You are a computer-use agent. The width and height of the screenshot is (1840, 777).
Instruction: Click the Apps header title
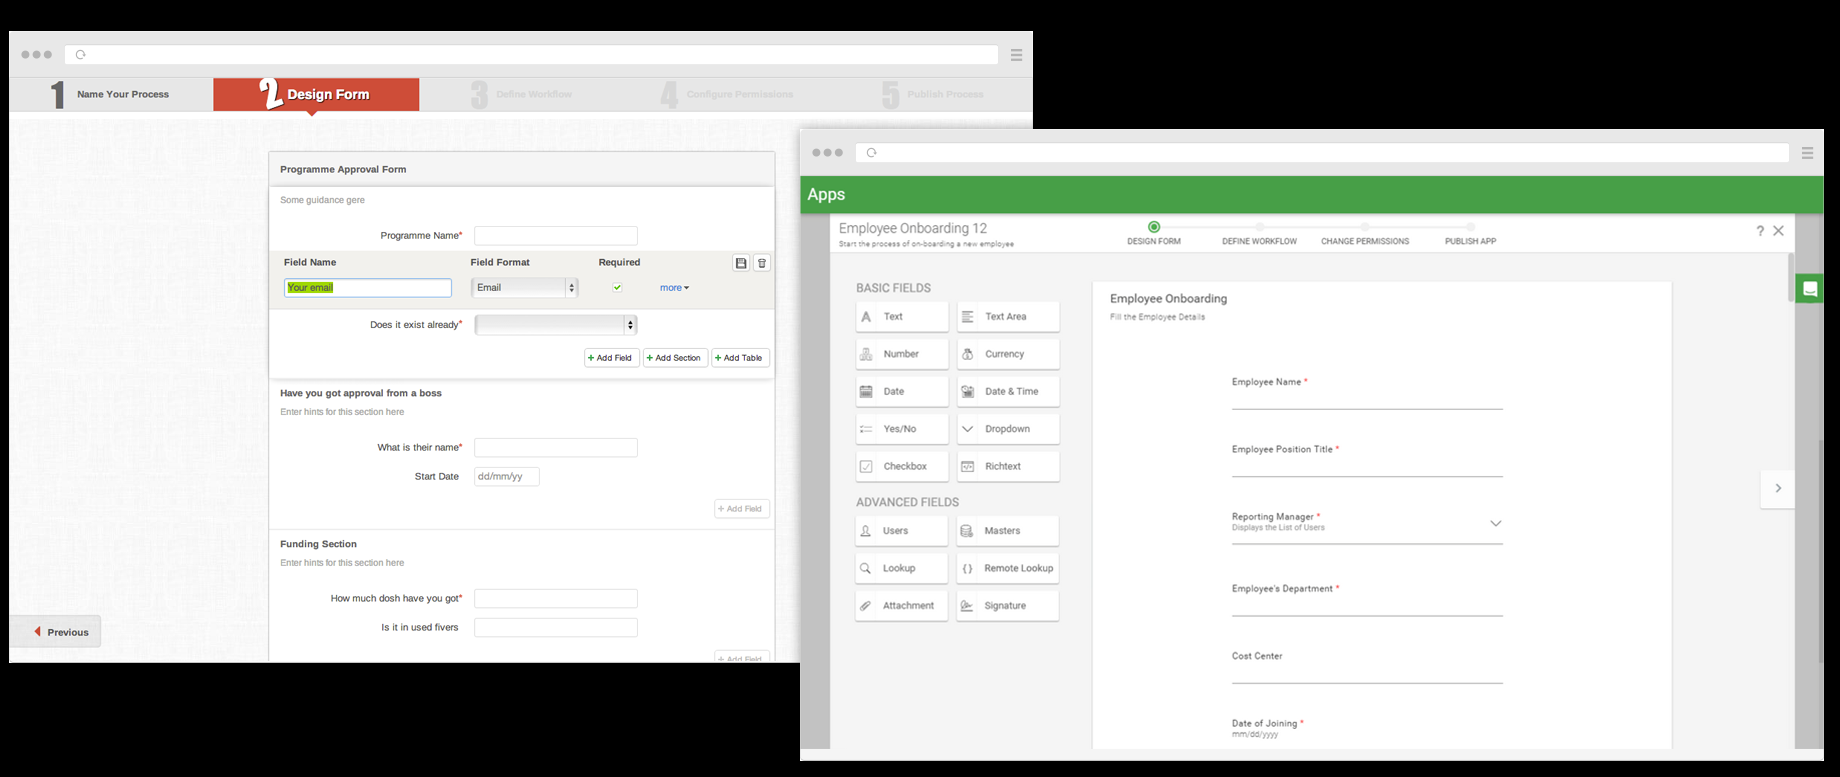click(826, 195)
